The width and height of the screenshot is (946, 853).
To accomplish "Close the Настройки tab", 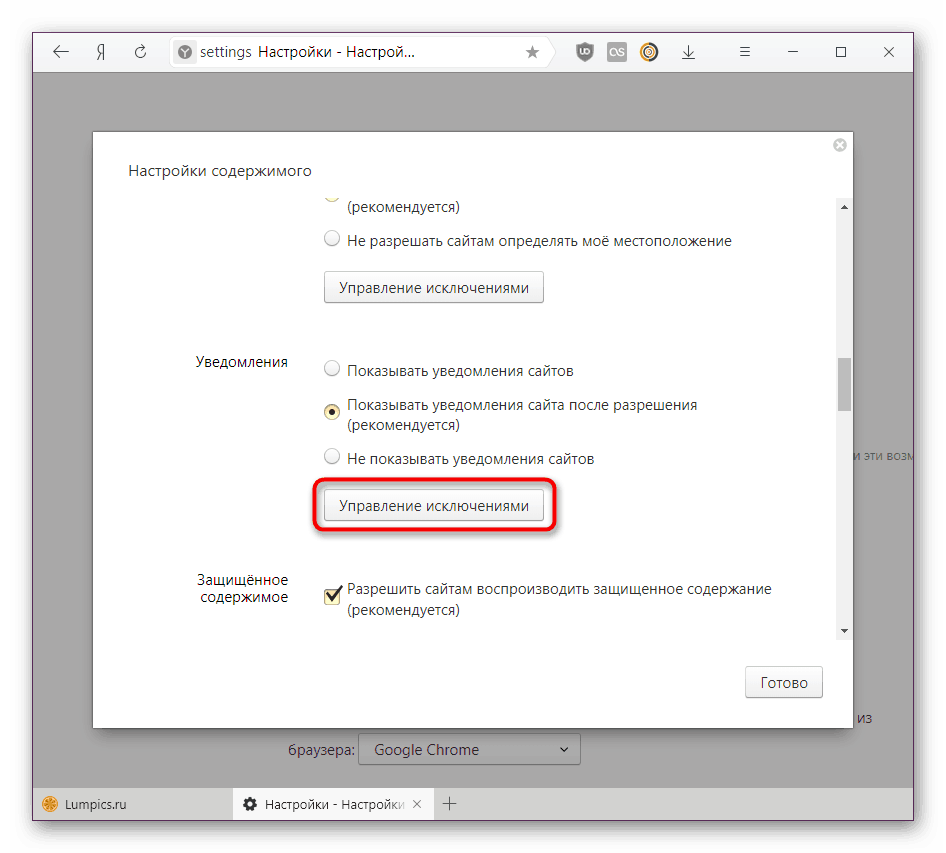I will (x=417, y=804).
